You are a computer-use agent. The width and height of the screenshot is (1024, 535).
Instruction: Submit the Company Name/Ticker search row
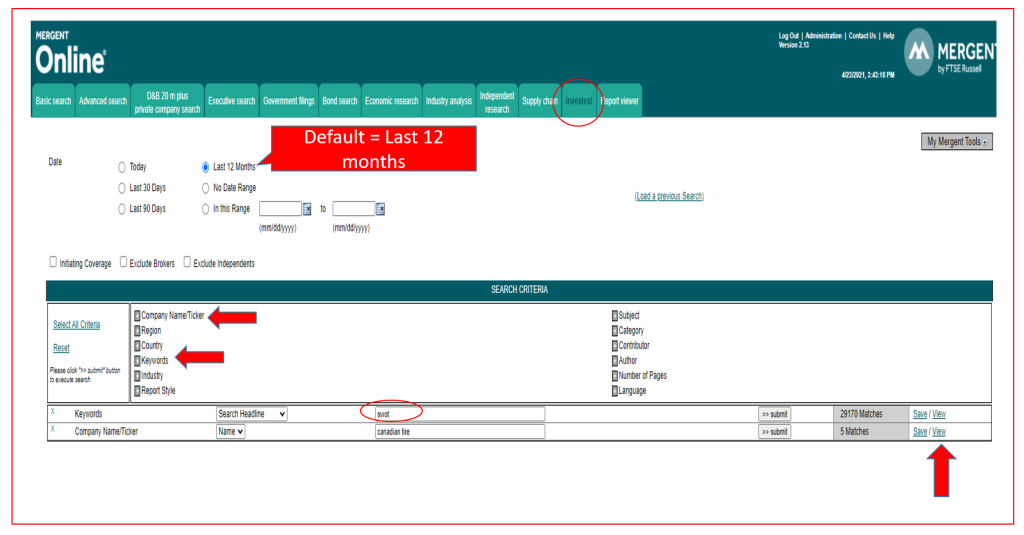tap(775, 432)
